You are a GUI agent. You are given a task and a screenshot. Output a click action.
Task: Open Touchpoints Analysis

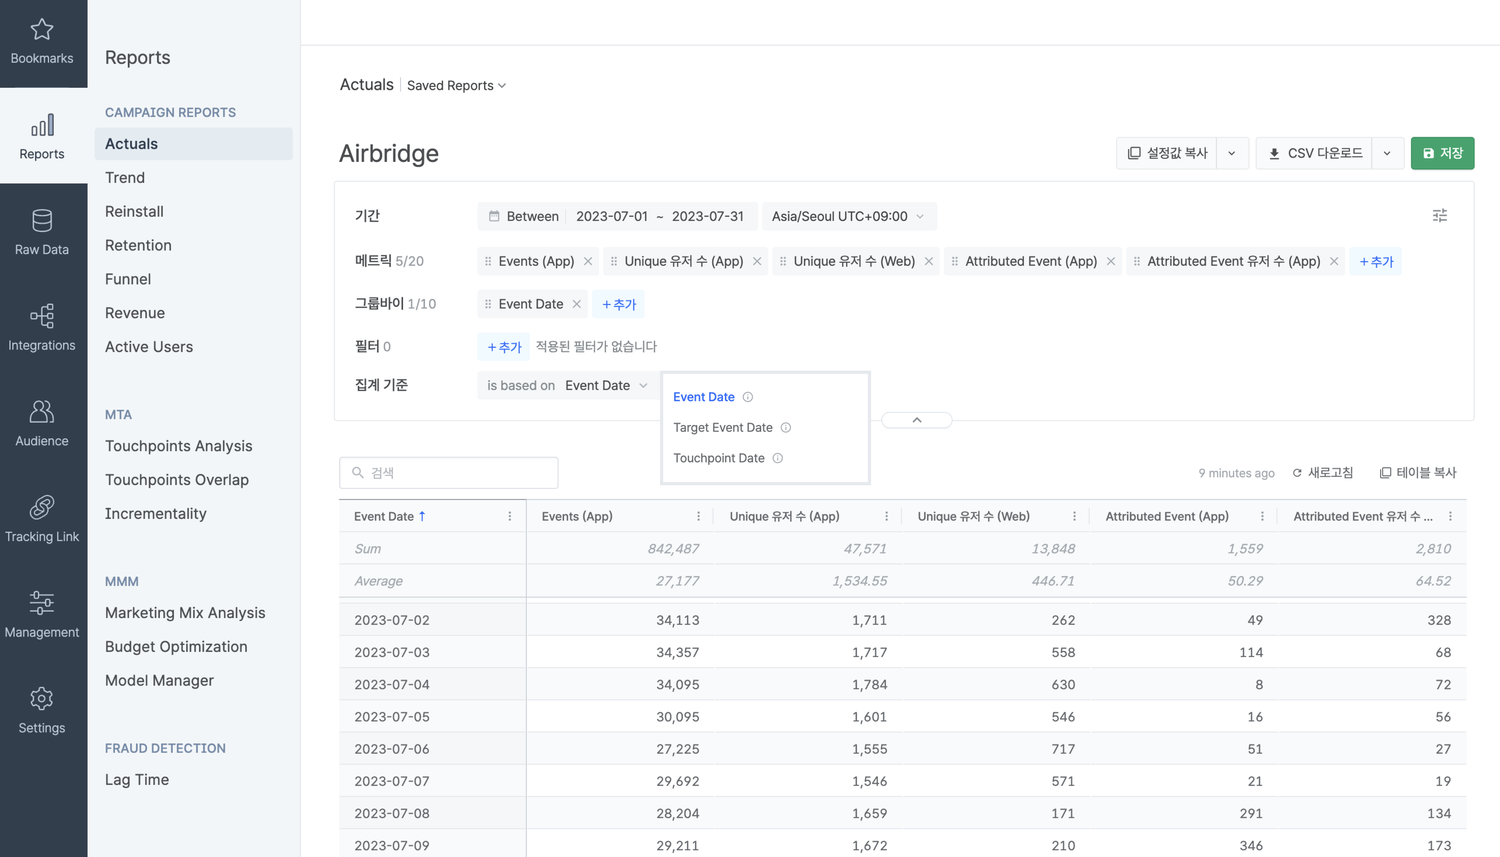[x=179, y=446]
